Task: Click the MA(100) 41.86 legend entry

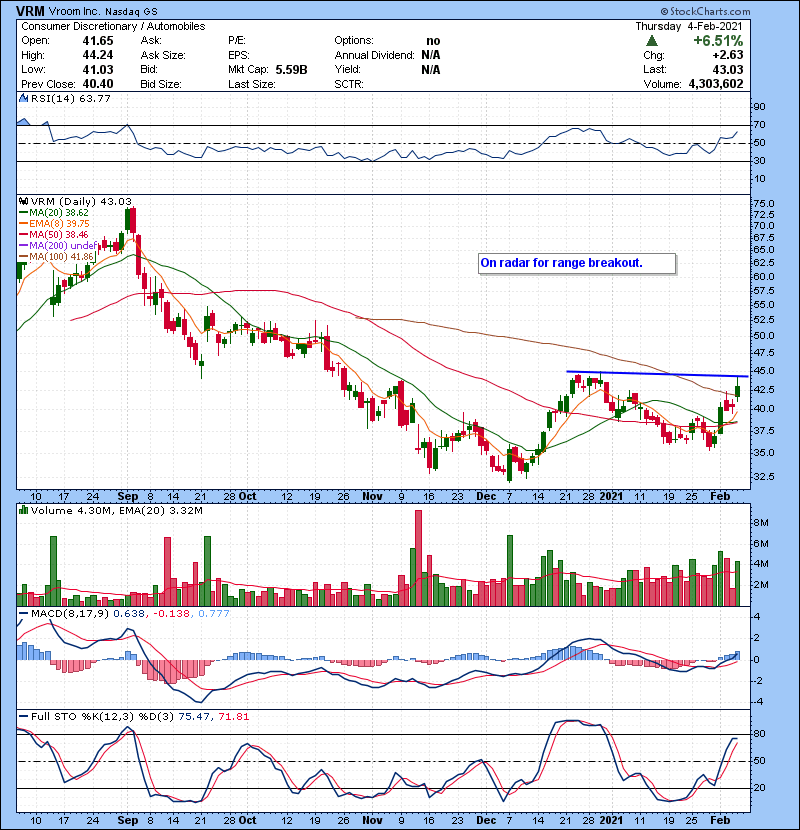Action: (56, 257)
